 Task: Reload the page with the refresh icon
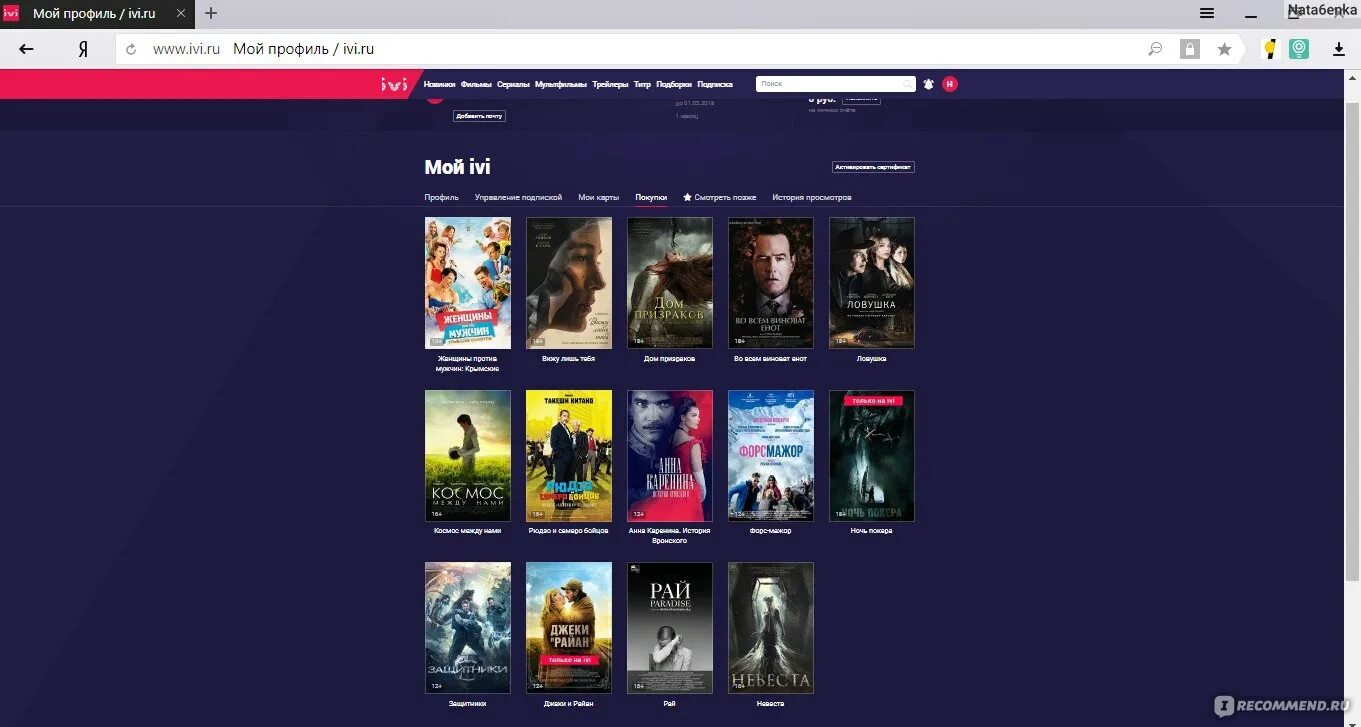point(131,49)
